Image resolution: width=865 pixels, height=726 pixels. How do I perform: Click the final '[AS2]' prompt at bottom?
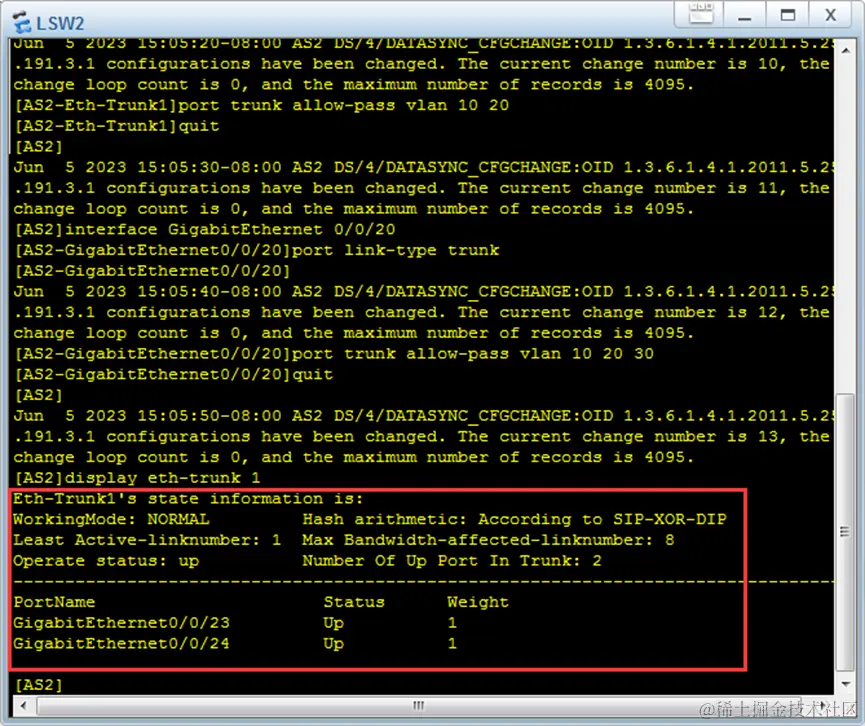39,685
